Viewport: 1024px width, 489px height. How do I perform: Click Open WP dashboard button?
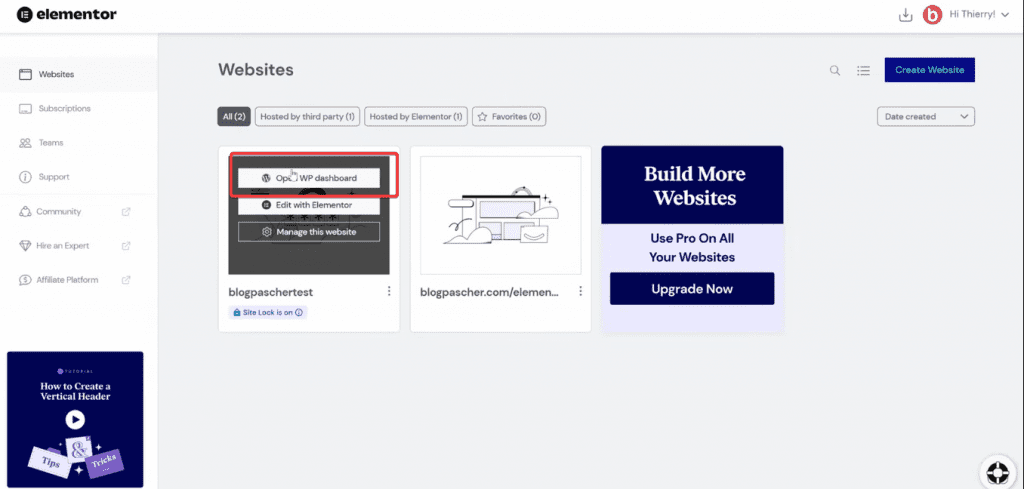click(309, 178)
